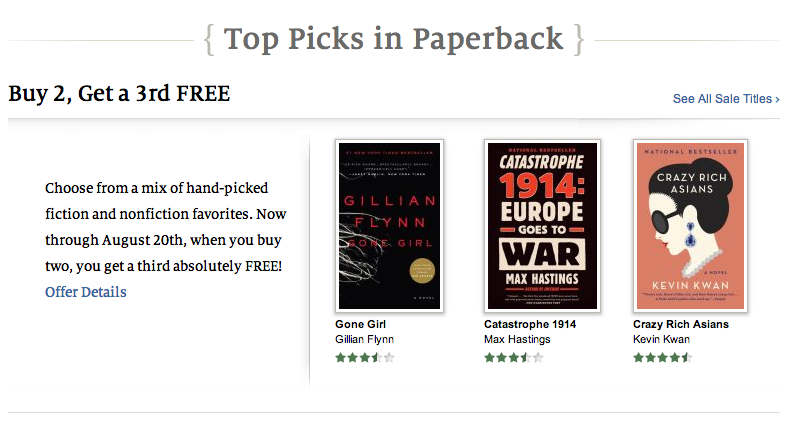Click the promotion description paragraph text
The width and height of the screenshot is (791, 440).
(164, 227)
